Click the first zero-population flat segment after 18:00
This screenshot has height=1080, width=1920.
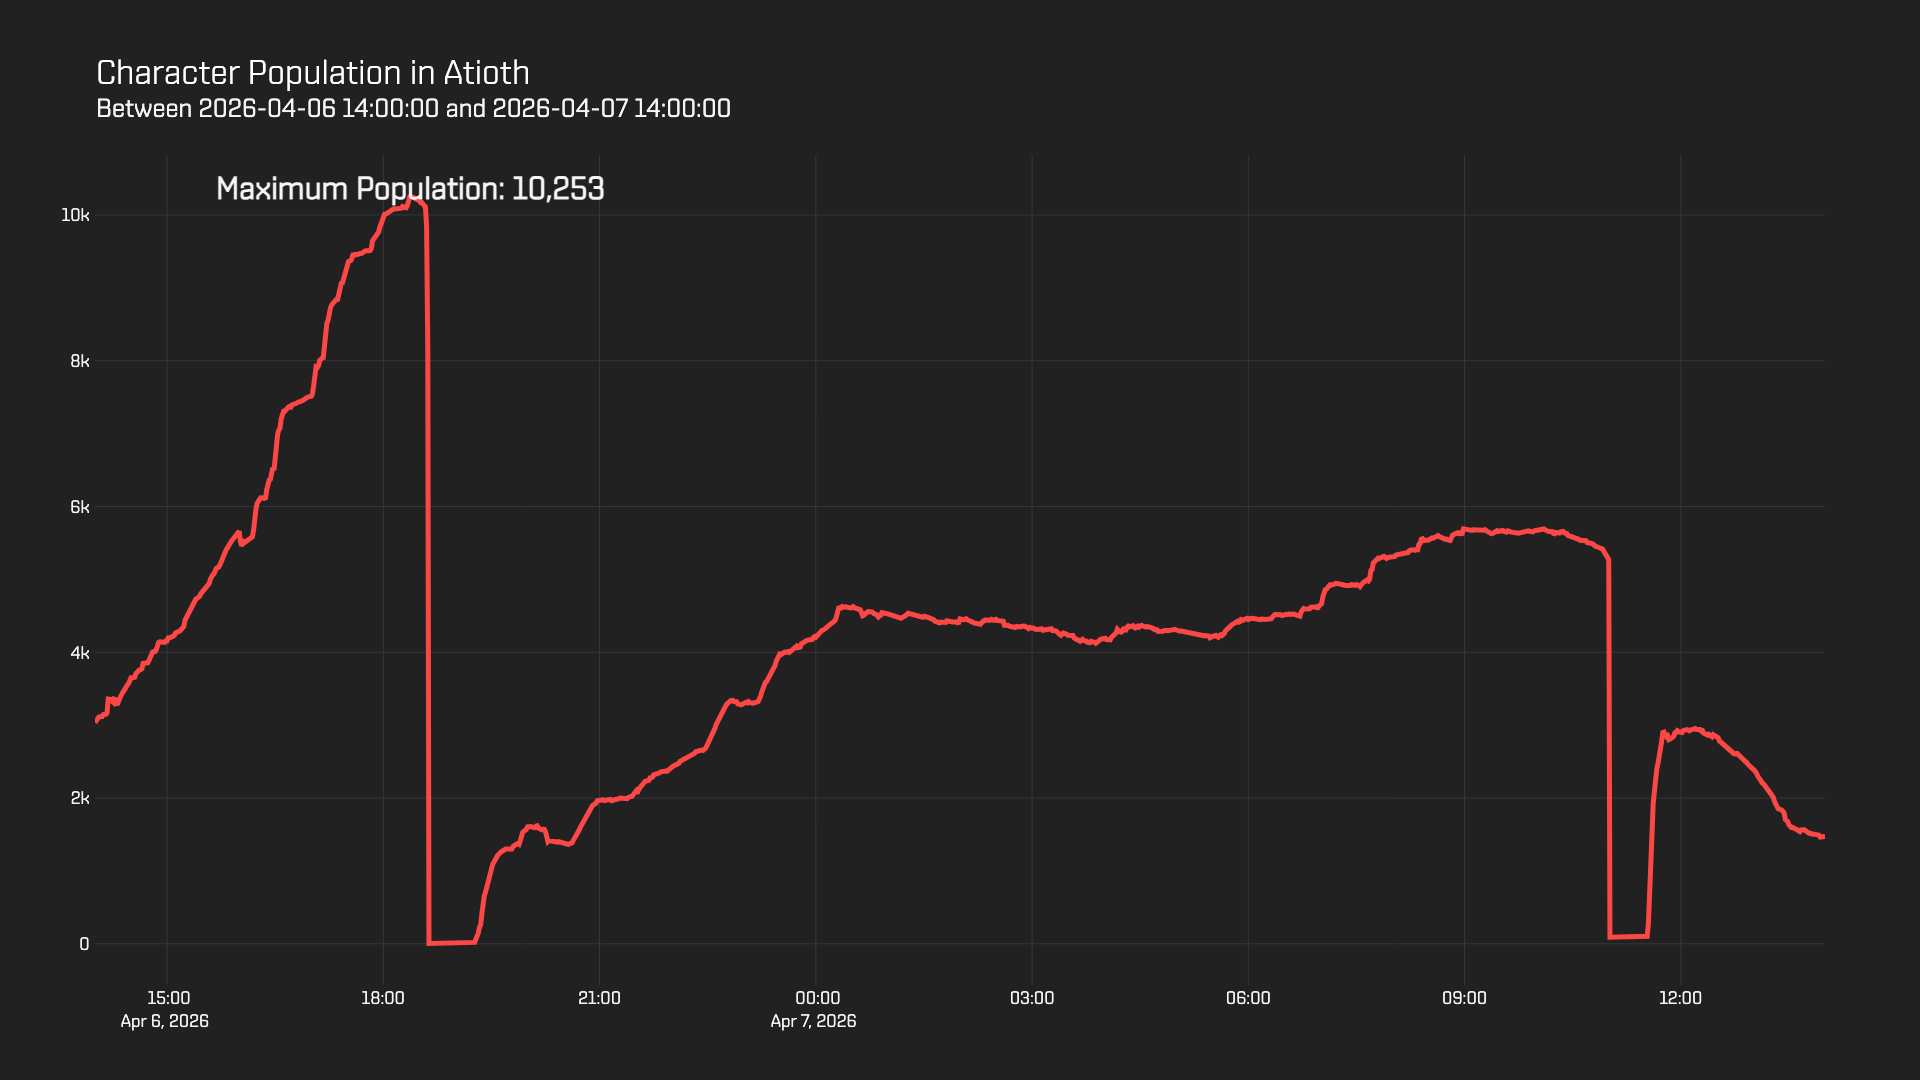pyautogui.click(x=452, y=942)
